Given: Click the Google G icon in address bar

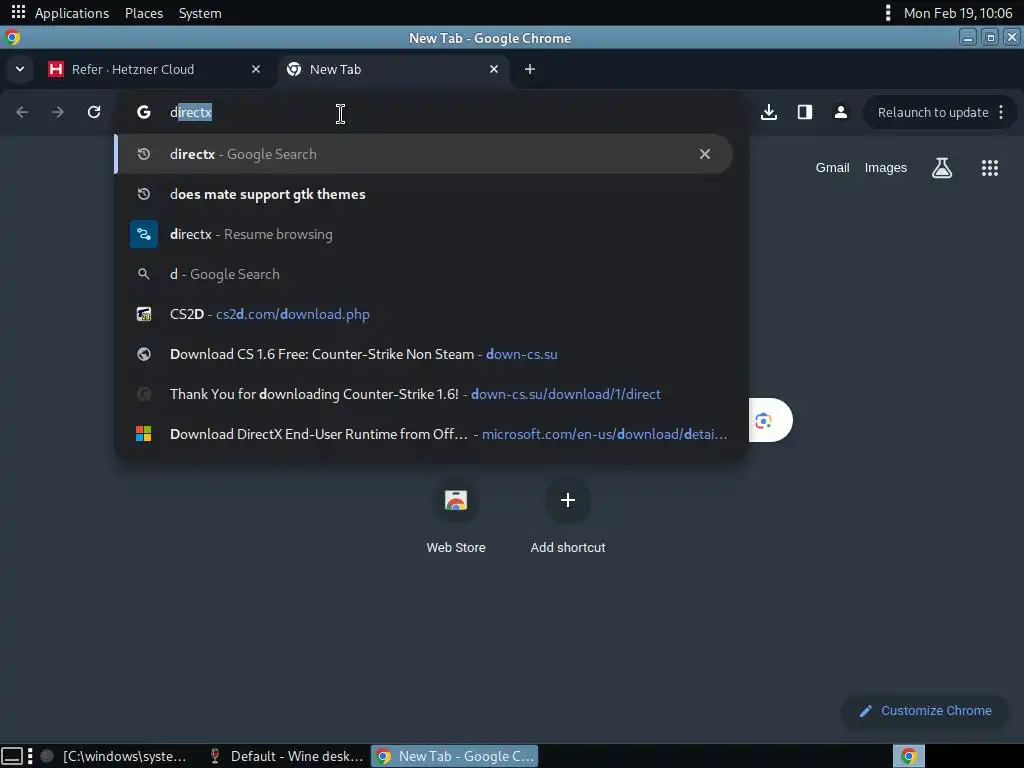Looking at the screenshot, I should 144,112.
